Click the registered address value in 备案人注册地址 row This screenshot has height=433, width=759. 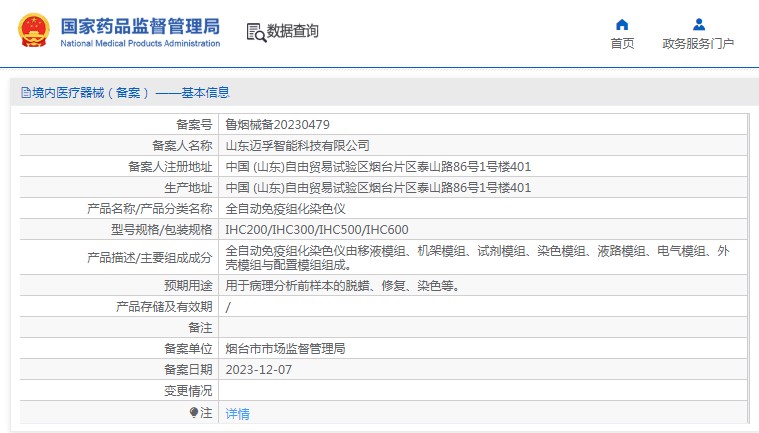pyautogui.click(x=378, y=167)
